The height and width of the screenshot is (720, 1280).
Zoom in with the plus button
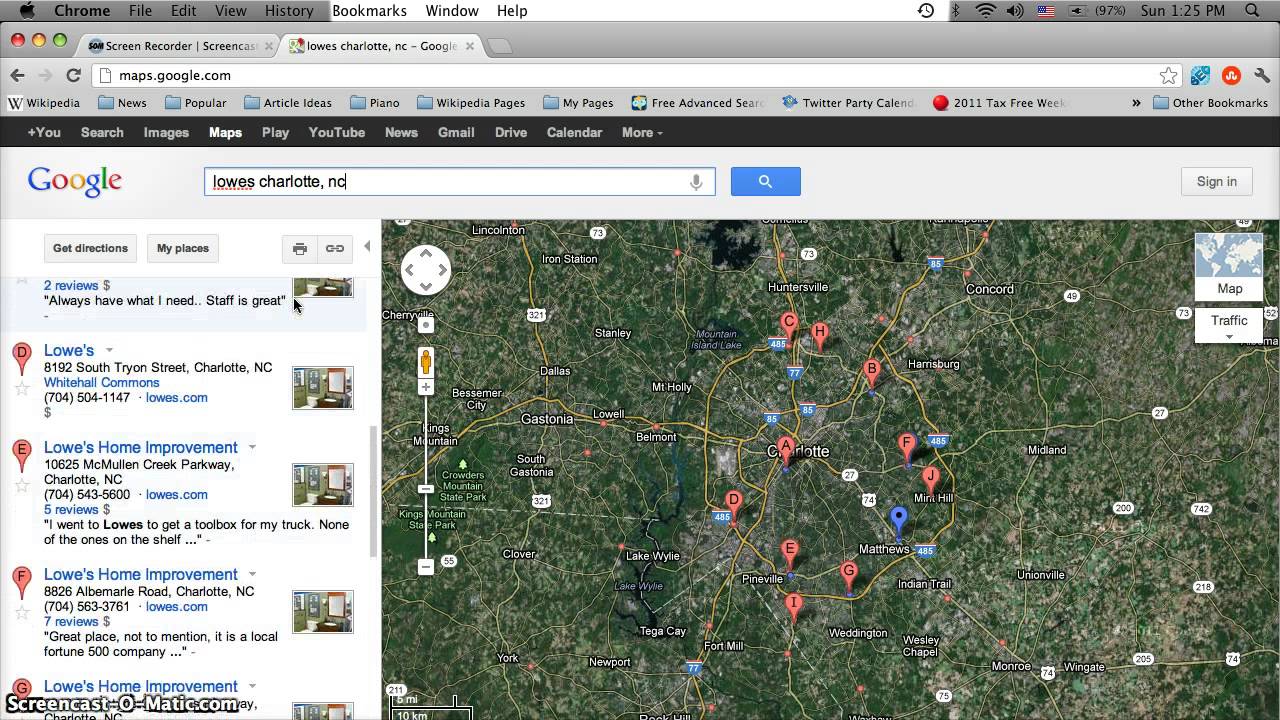click(x=426, y=387)
